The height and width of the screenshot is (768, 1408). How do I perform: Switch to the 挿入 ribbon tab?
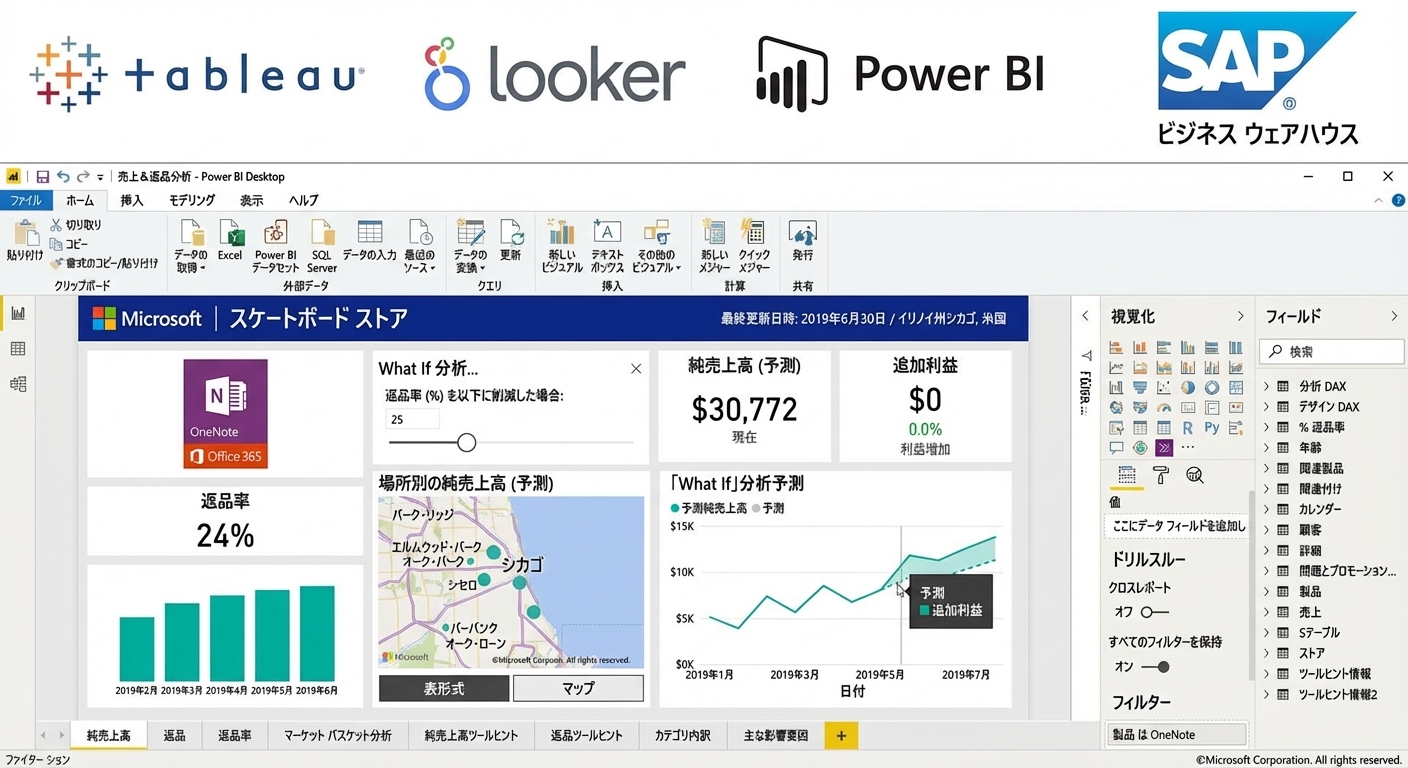tap(132, 200)
